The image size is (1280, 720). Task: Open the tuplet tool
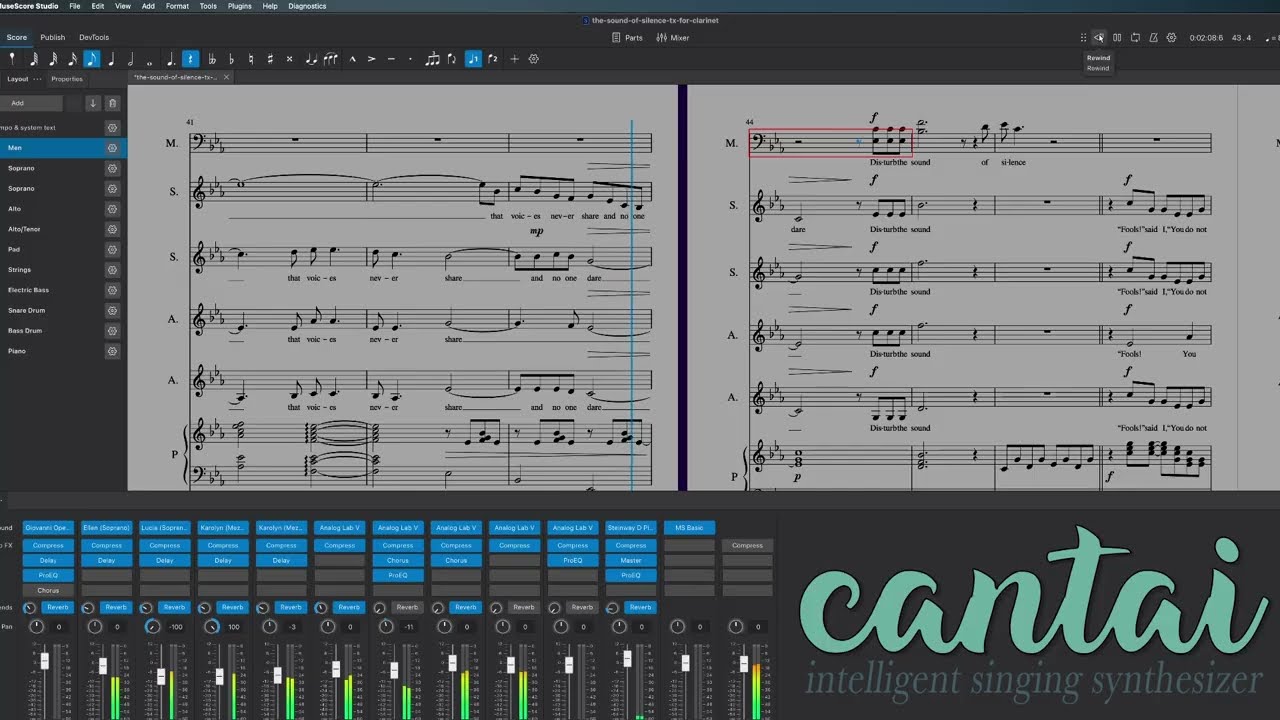pyautogui.click(x=432, y=59)
